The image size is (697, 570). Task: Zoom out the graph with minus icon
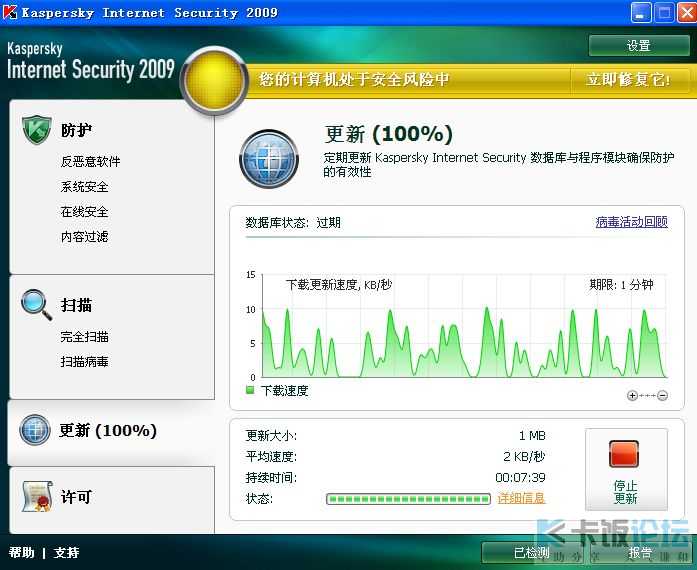coord(662,395)
